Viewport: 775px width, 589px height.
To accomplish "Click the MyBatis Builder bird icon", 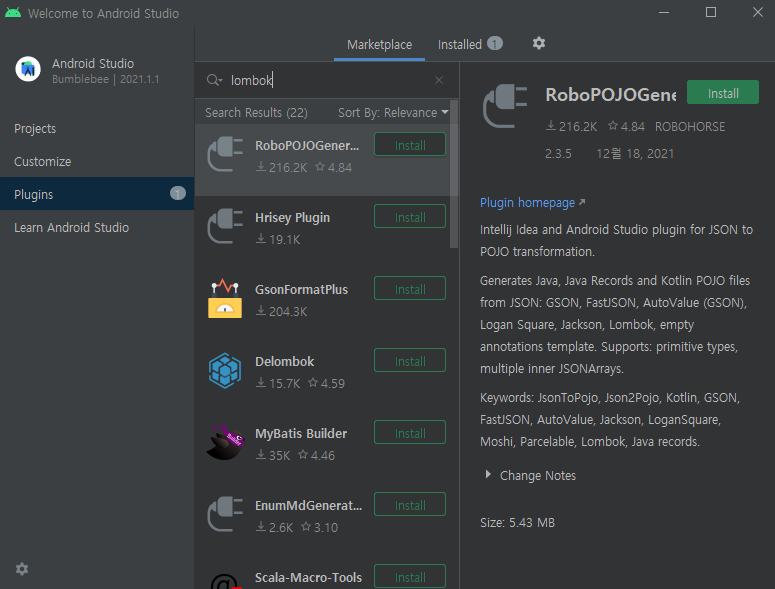I will [x=225, y=442].
